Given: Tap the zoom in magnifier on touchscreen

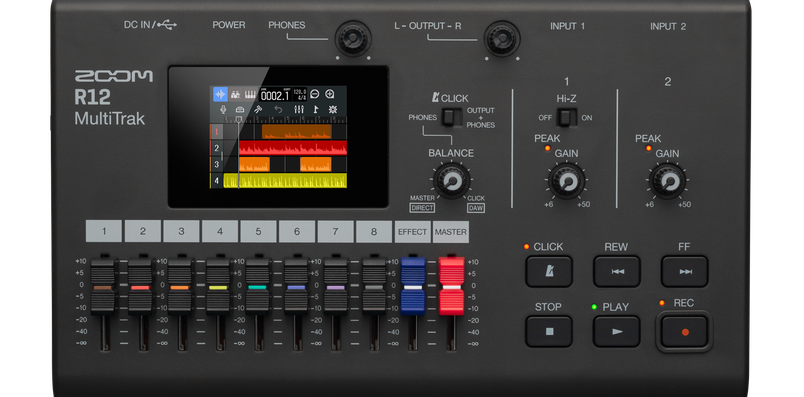Looking at the screenshot, I should point(330,94).
